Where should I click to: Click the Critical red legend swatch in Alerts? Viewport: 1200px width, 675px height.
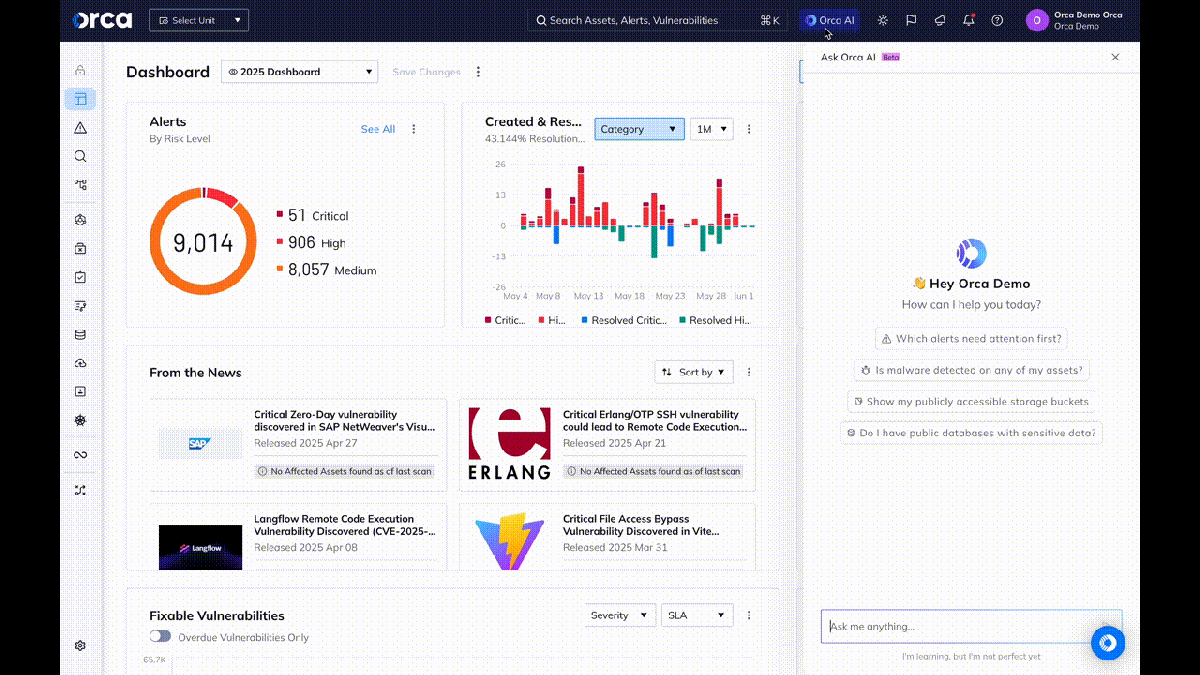280,215
